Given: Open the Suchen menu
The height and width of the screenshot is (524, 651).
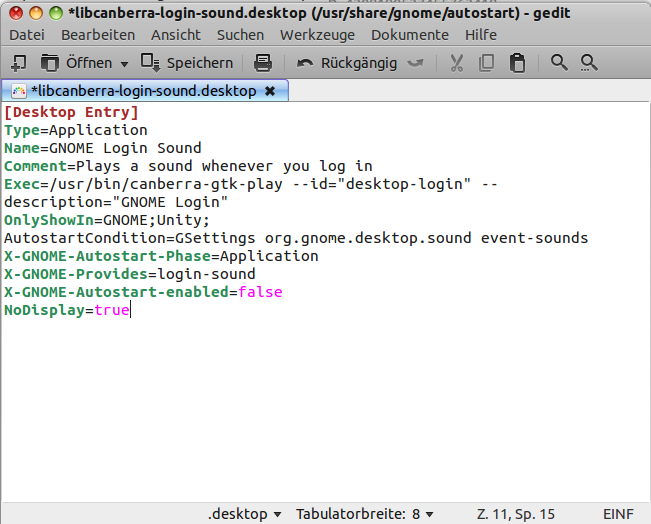Looking at the screenshot, I should click(240, 35).
